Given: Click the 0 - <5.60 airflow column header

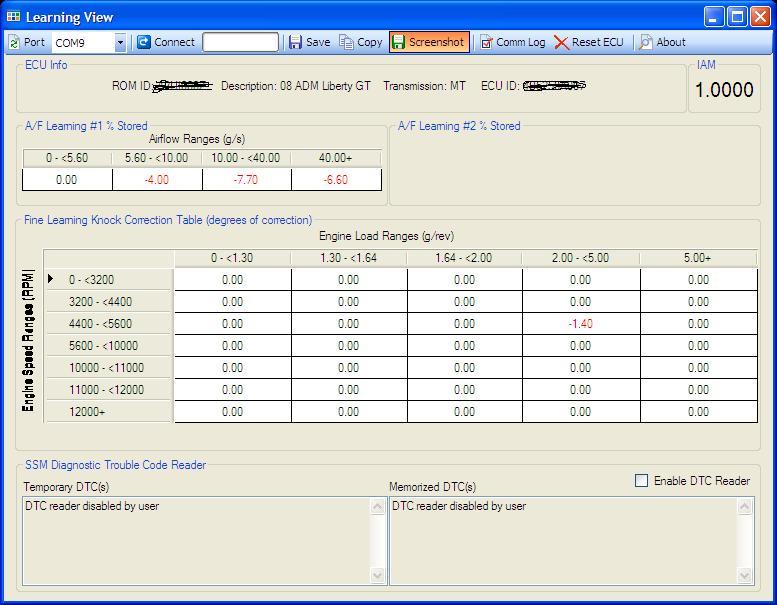Looking at the screenshot, I should point(67,158).
